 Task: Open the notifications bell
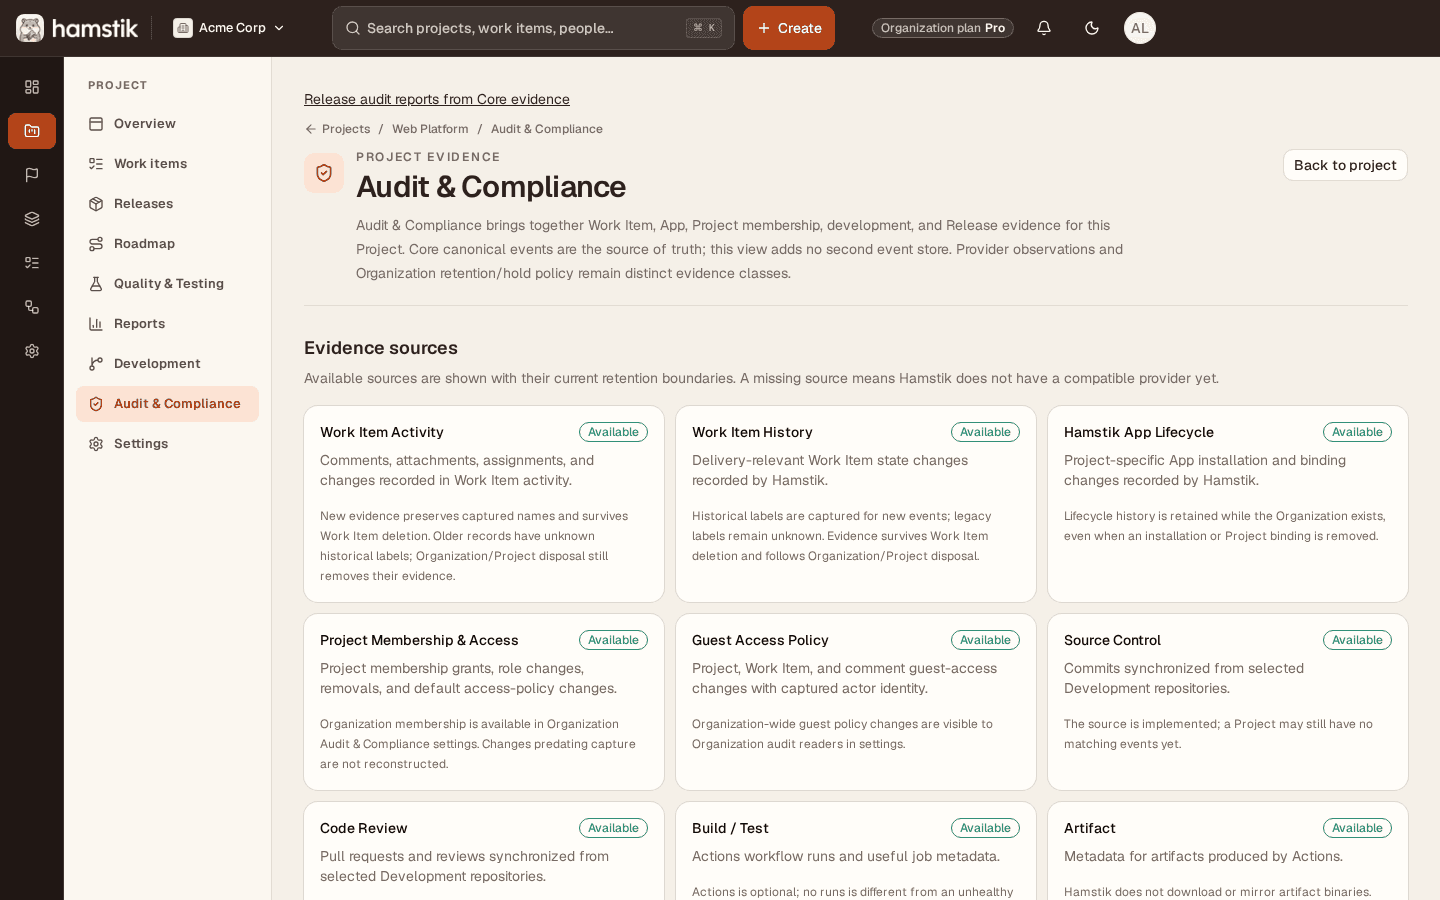tap(1044, 28)
